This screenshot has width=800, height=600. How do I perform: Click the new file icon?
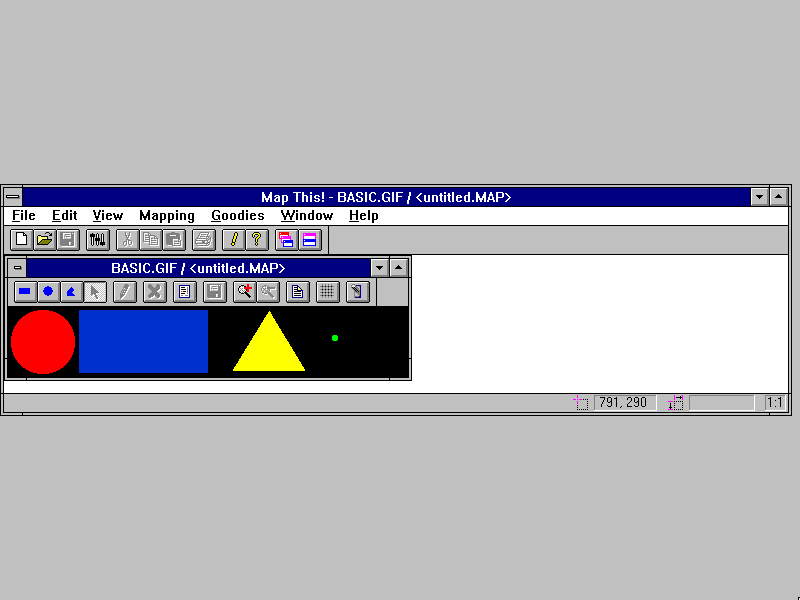(x=21, y=239)
